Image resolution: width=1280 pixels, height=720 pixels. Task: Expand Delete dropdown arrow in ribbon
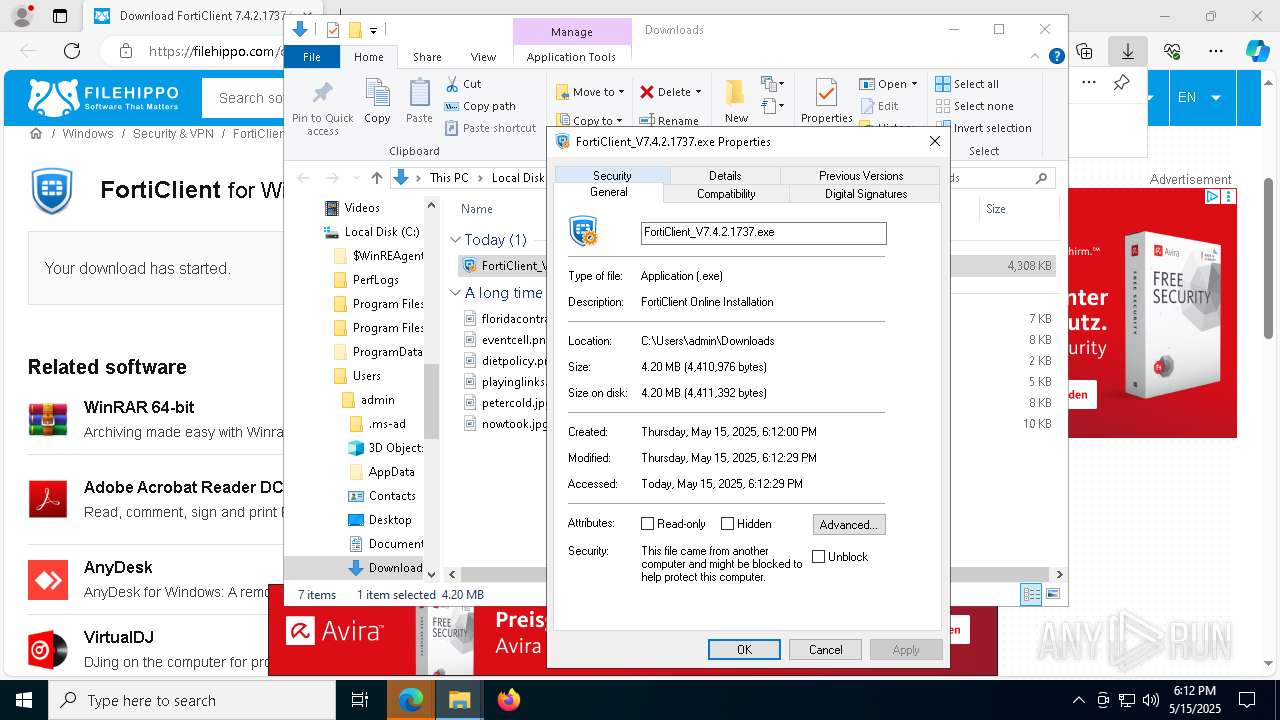pyautogui.click(x=698, y=92)
